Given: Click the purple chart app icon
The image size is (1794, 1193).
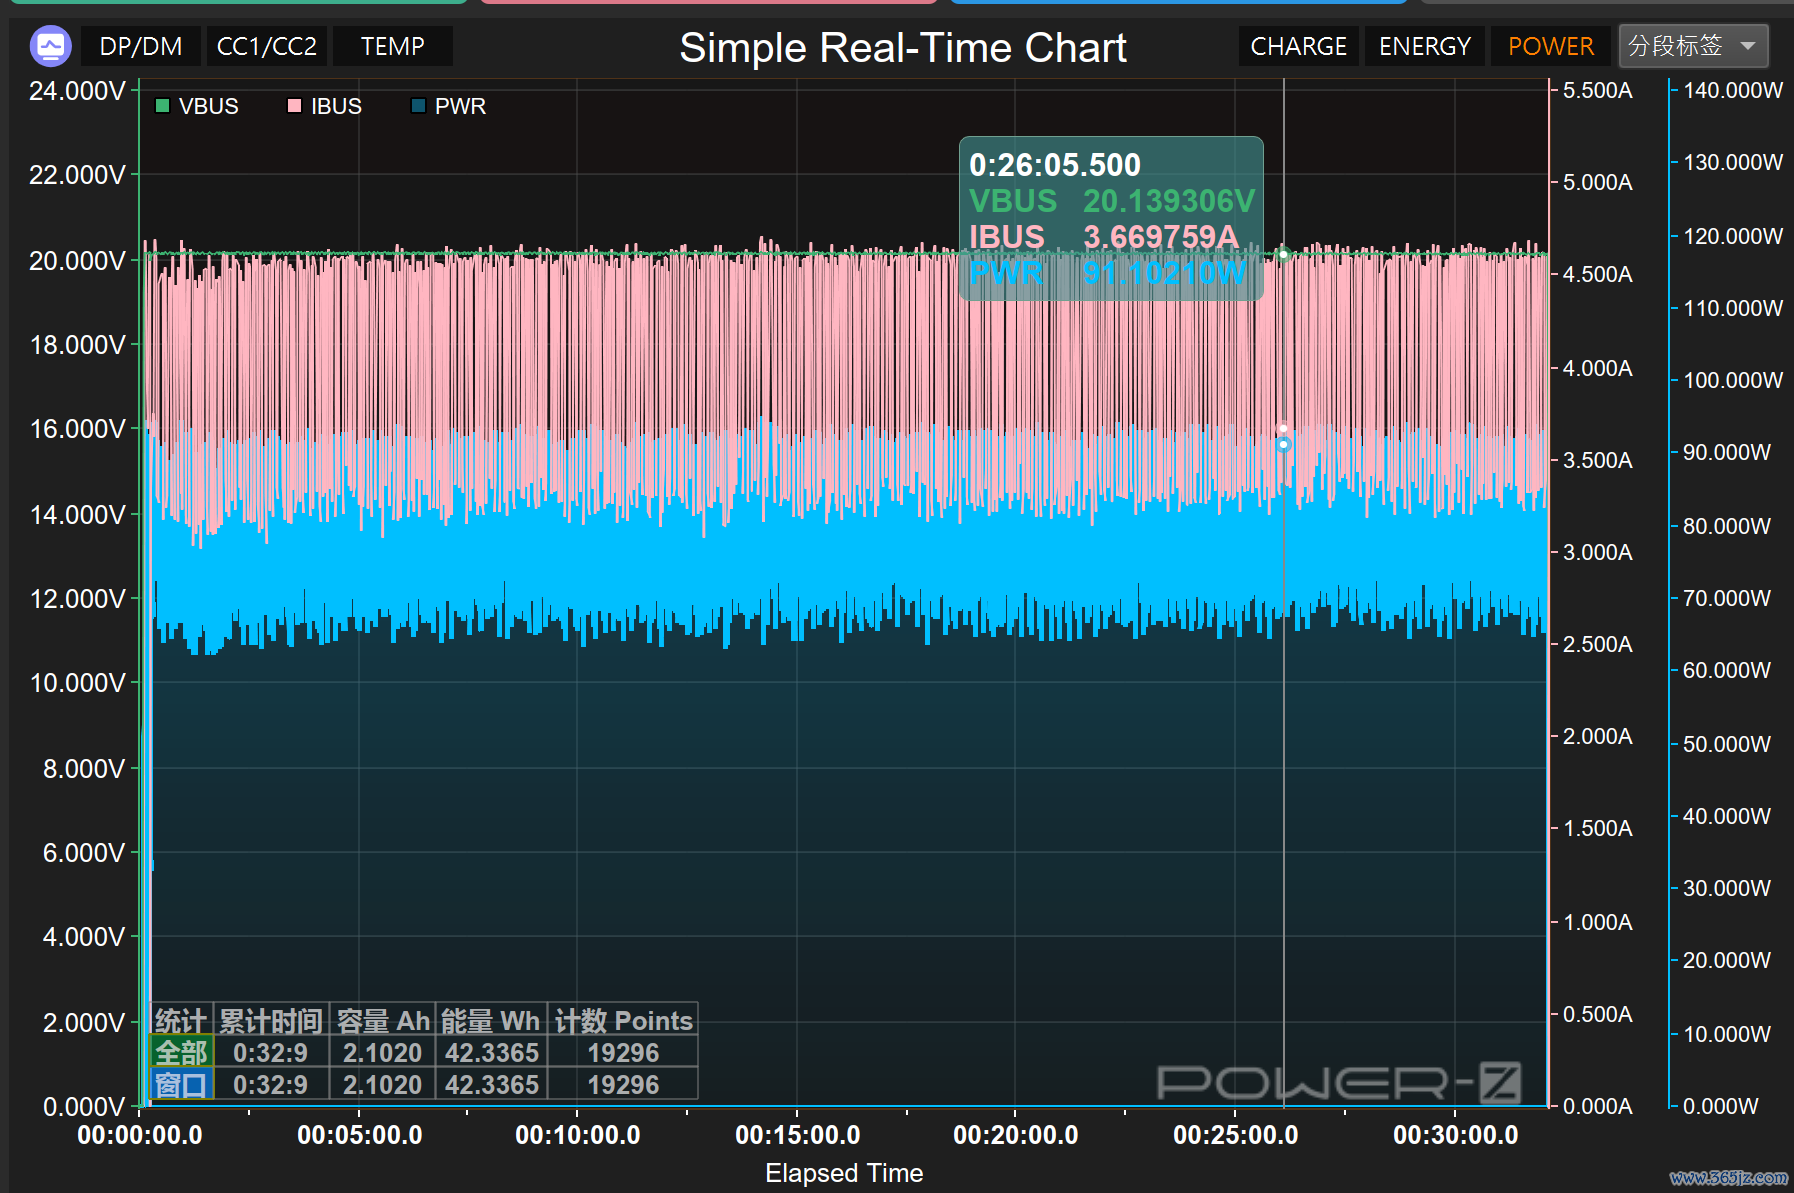Looking at the screenshot, I should pyautogui.click(x=51, y=46).
